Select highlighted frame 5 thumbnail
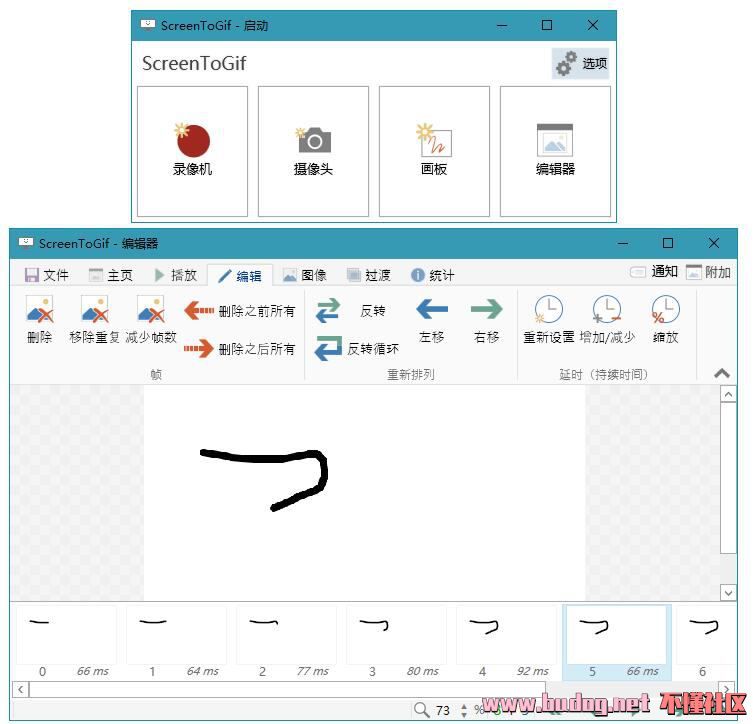 pyautogui.click(x=617, y=643)
